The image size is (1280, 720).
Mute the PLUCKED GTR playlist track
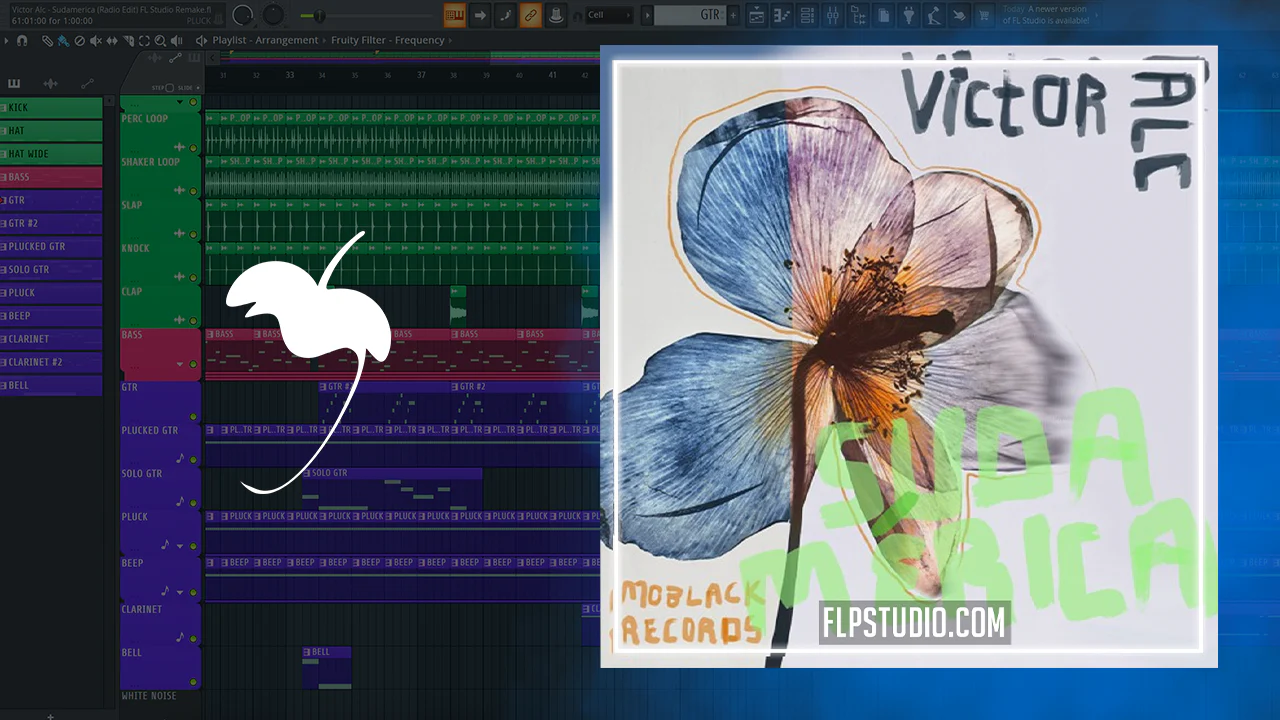click(x=194, y=460)
